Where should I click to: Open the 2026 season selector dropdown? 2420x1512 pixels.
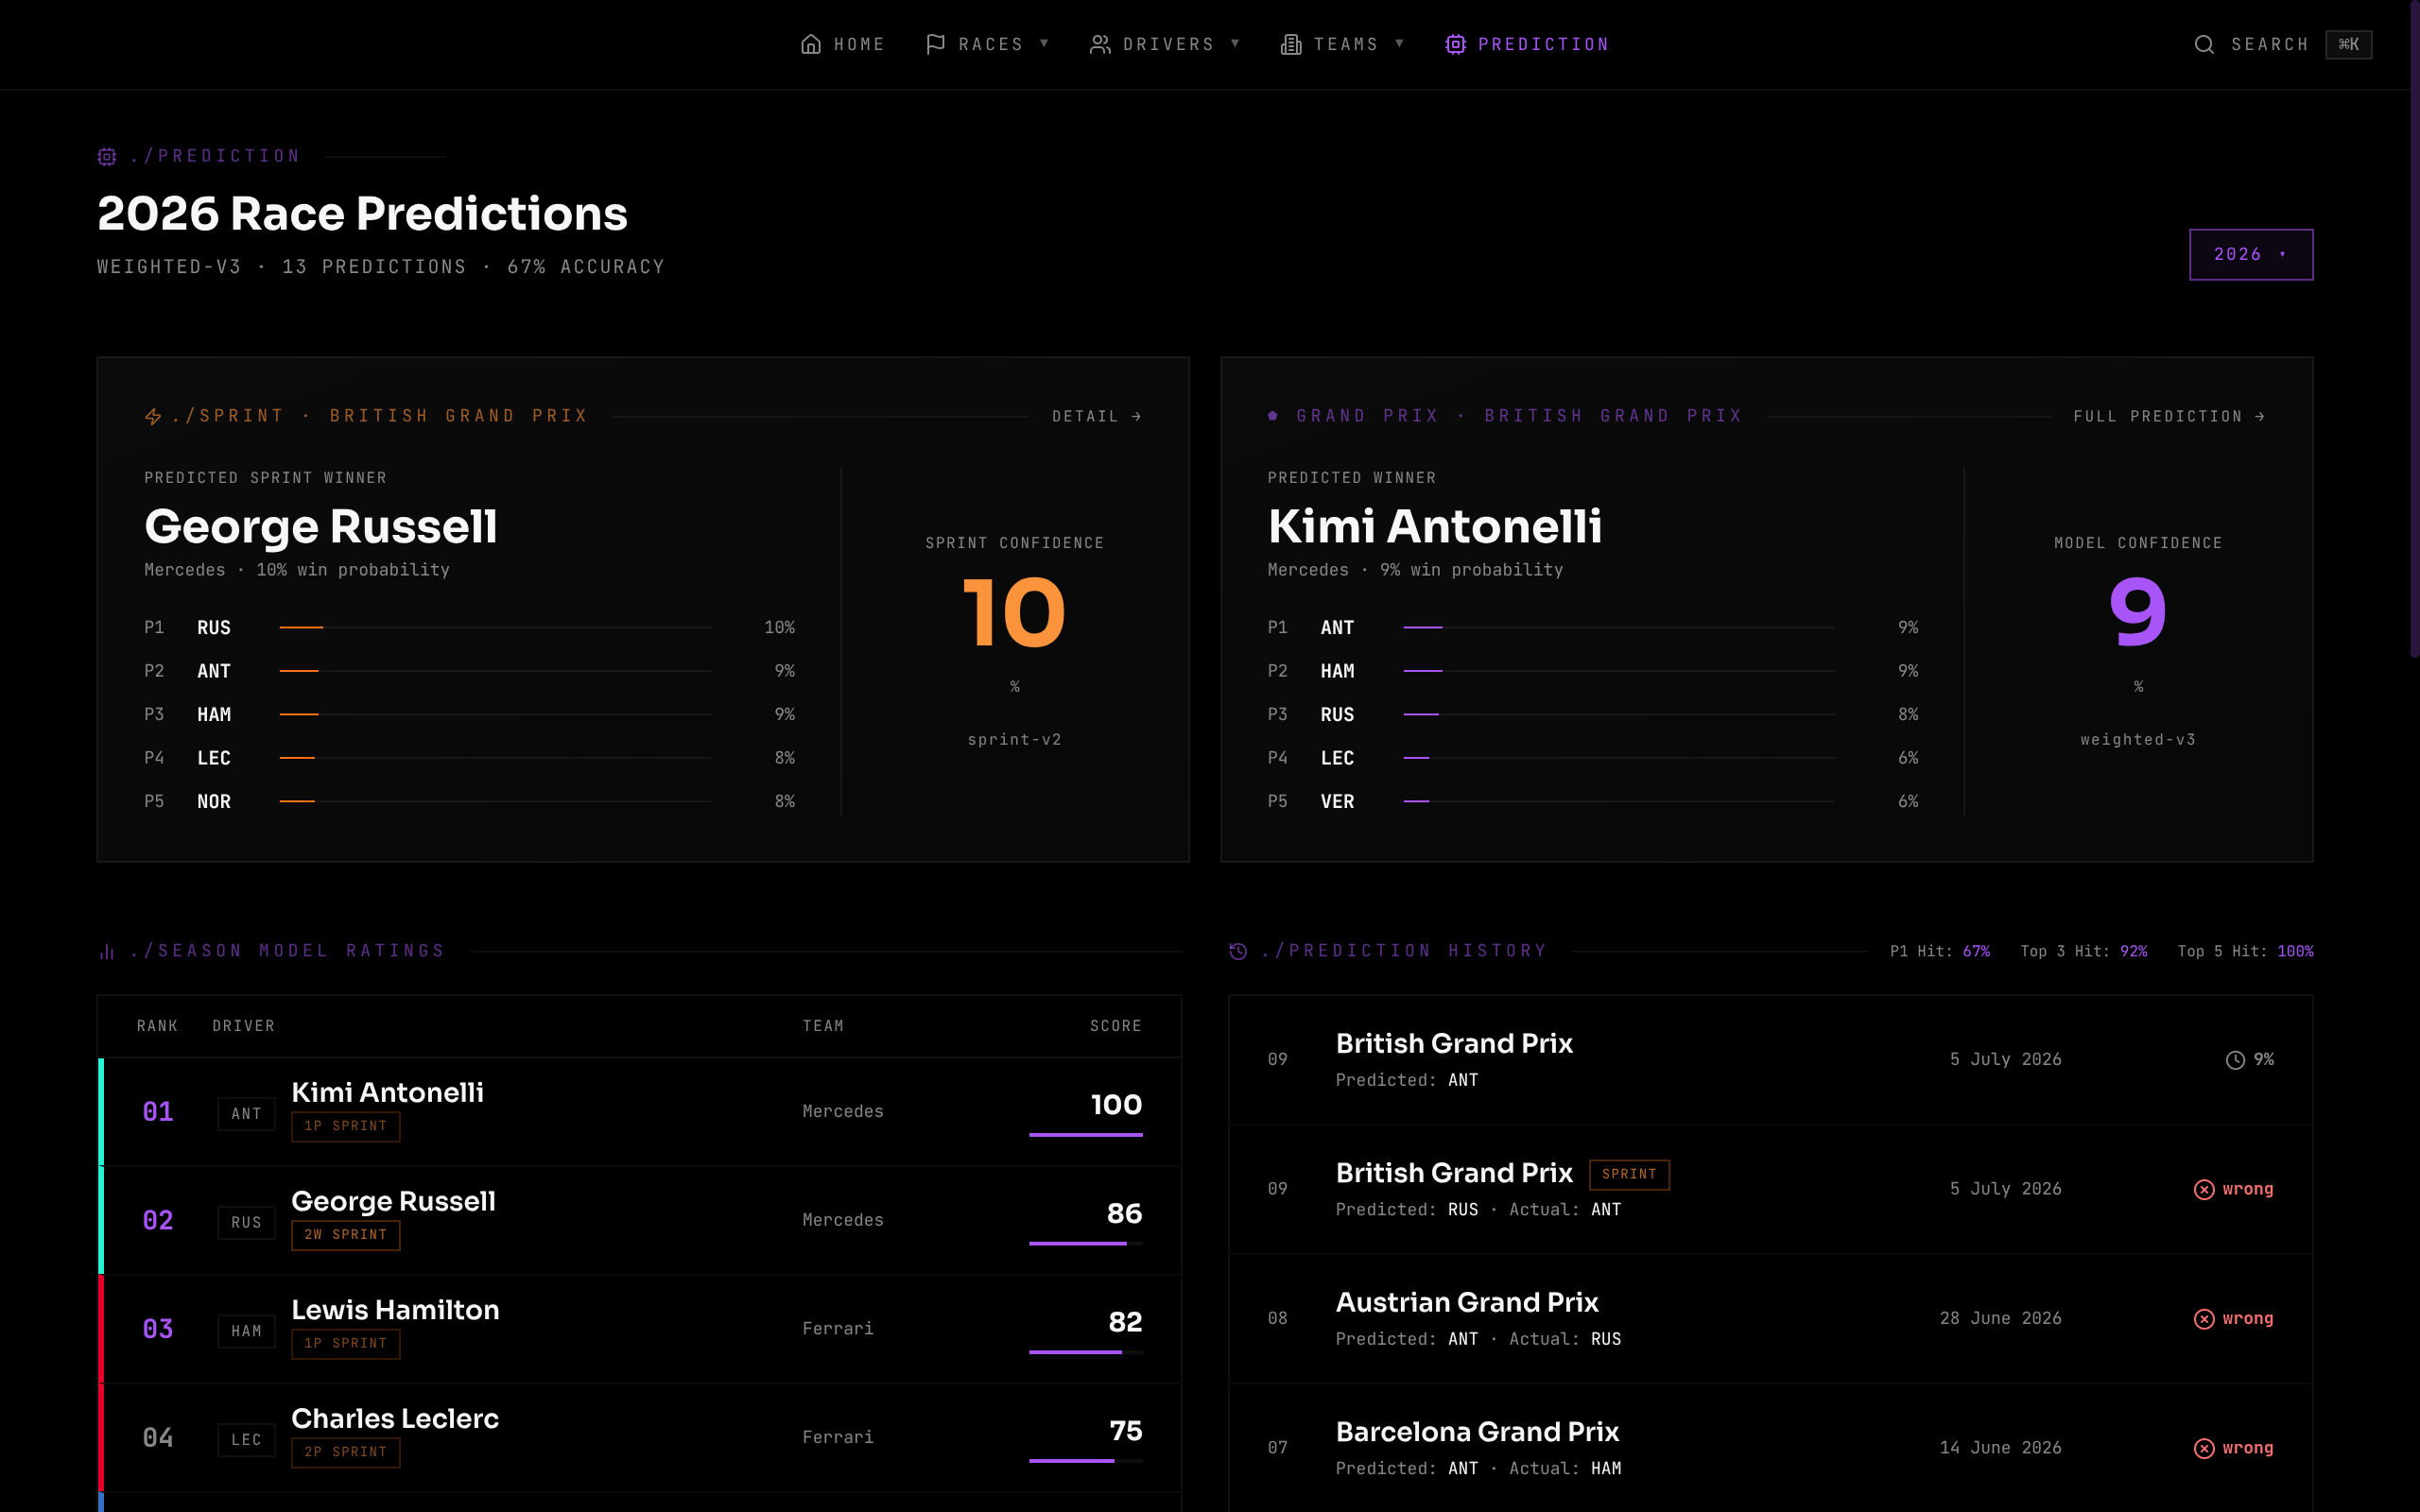[x=2251, y=254]
